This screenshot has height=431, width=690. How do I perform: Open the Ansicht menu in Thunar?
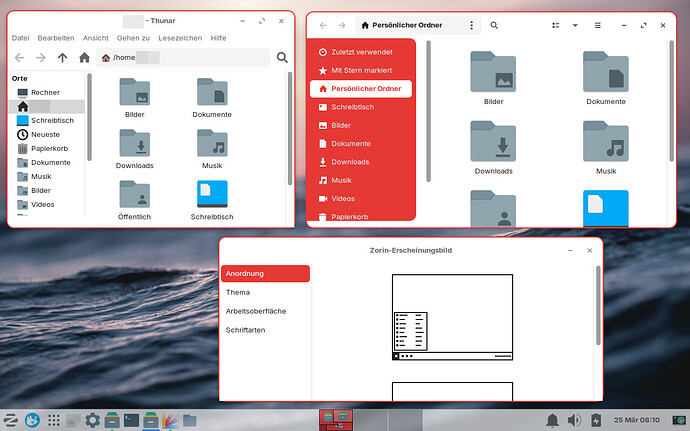(96, 38)
